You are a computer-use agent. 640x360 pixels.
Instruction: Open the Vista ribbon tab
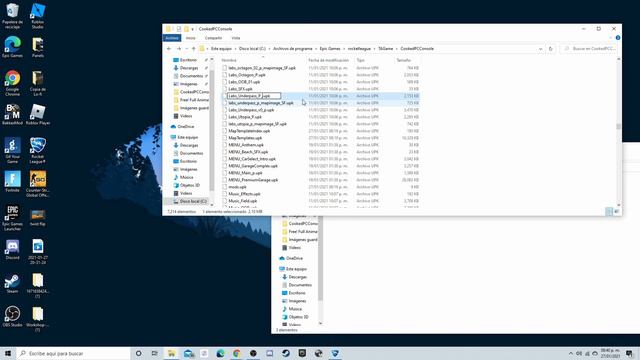(x=236, y=38)
